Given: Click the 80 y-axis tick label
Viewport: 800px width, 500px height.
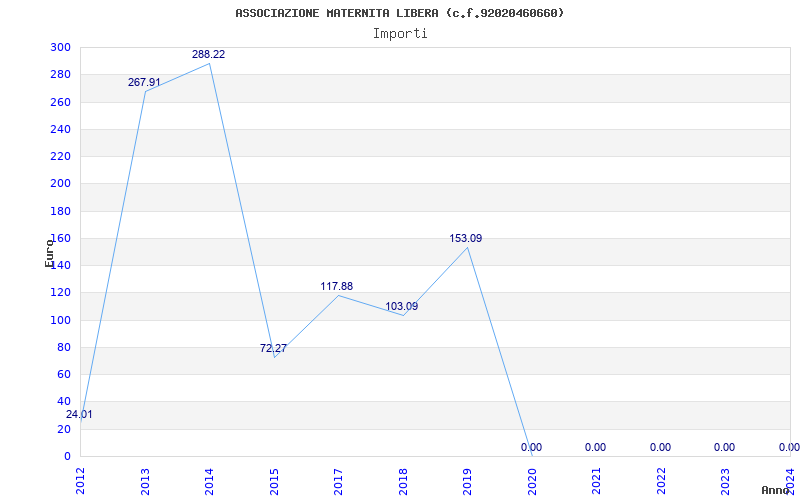Looking at the screenshot, I should 63,347.
